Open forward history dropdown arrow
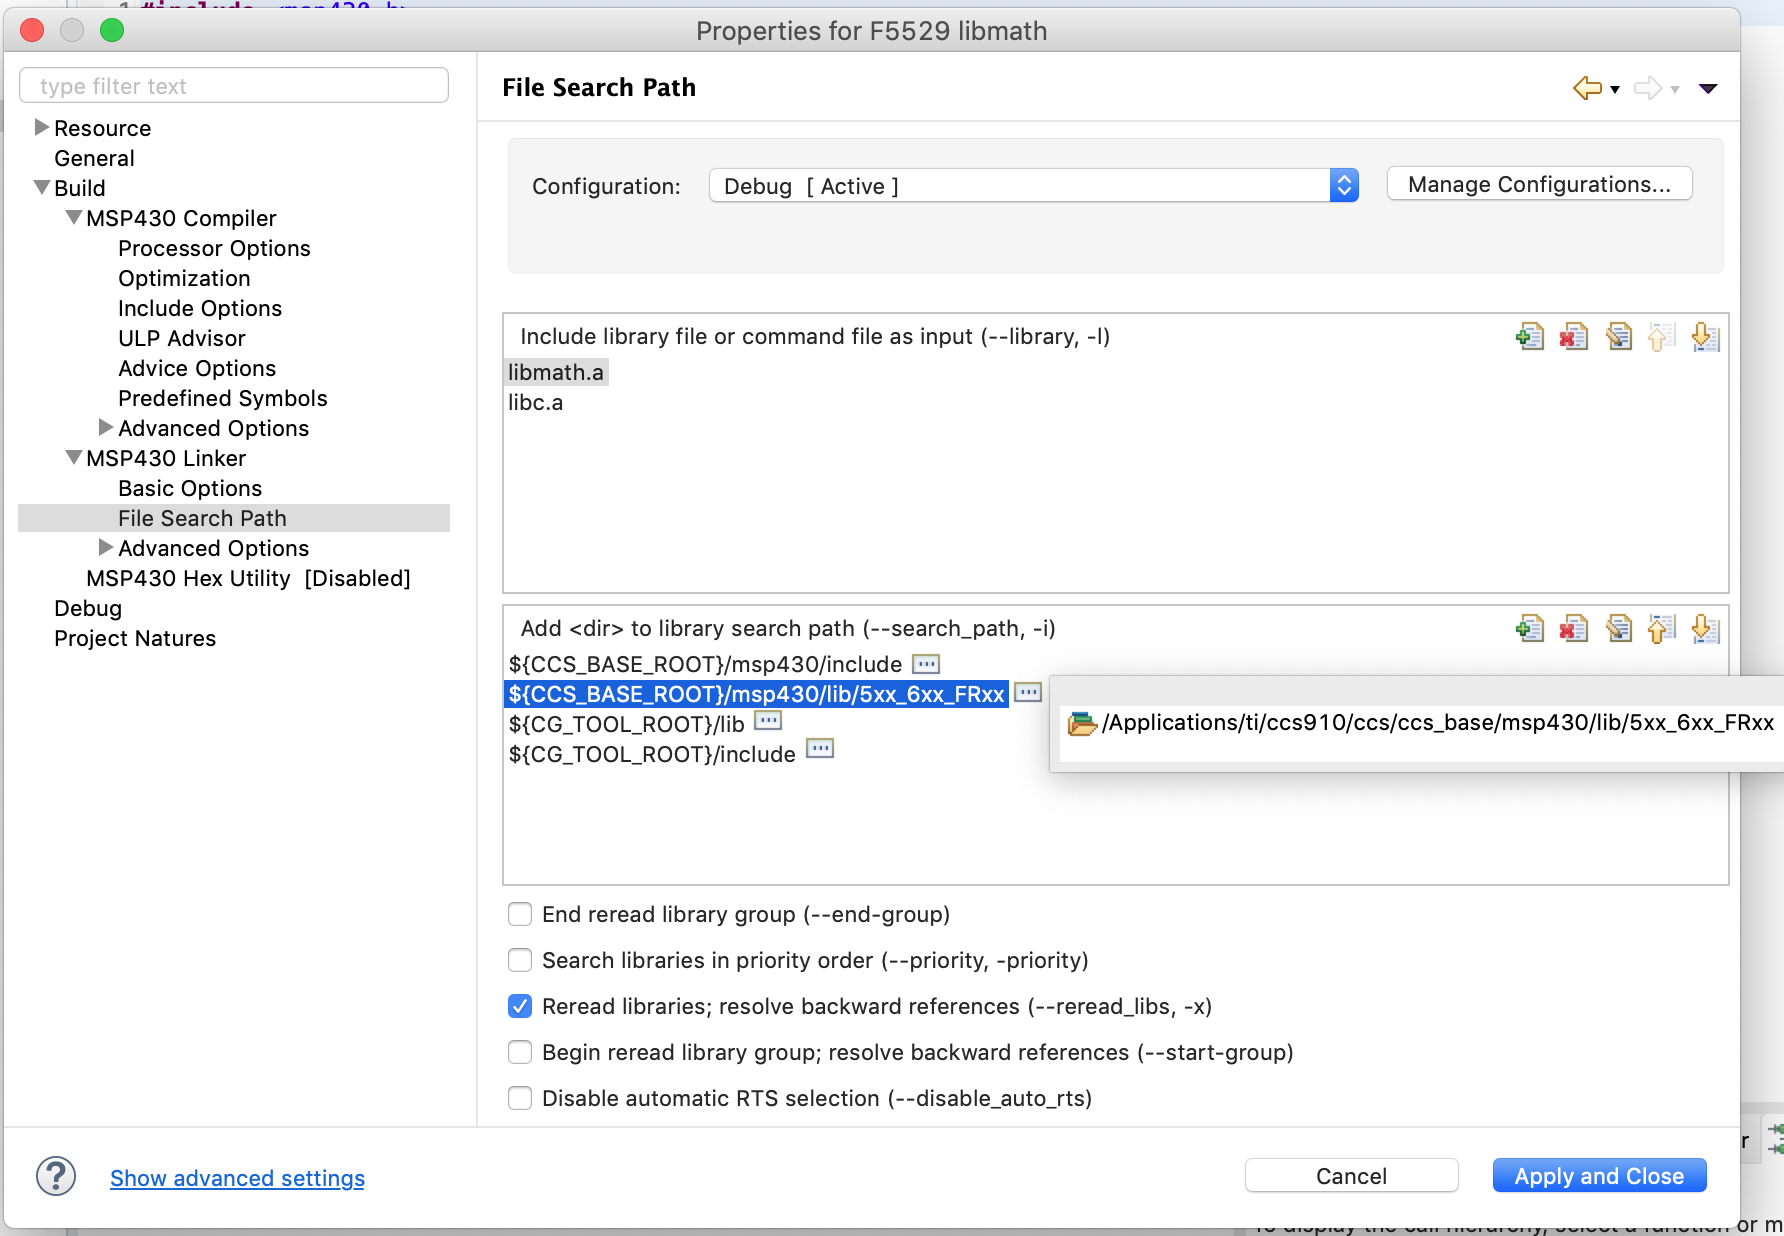The width and height of the screenshot is (1784, 1236). point(1675,90)
